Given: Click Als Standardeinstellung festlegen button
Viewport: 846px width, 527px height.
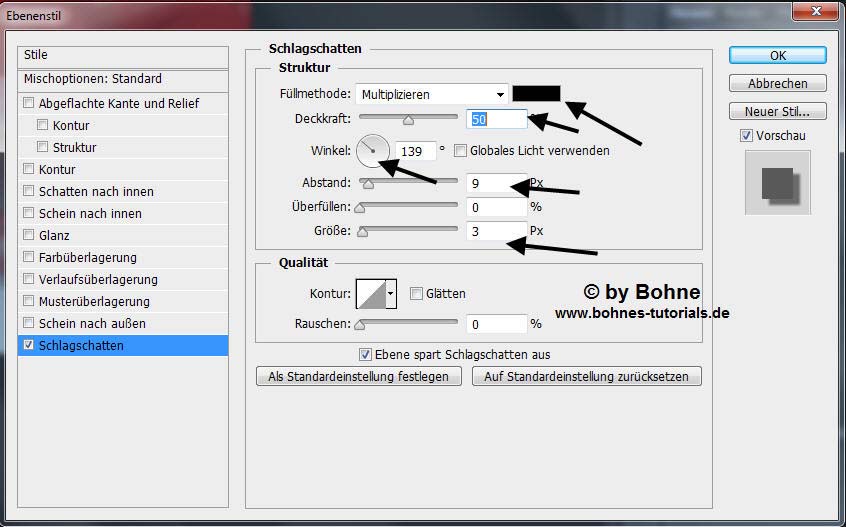Looking at the screenshot, I should tap(359, 376).
